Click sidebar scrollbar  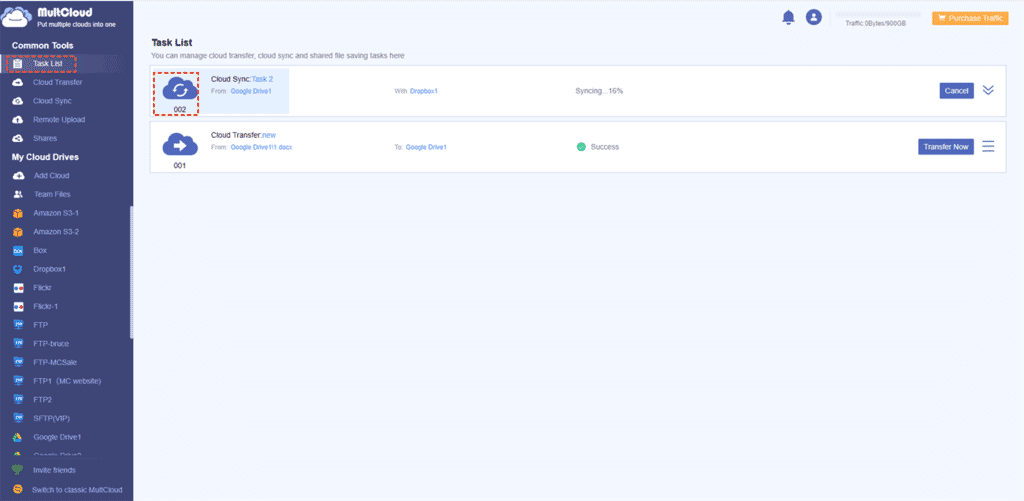coord(131,272)
